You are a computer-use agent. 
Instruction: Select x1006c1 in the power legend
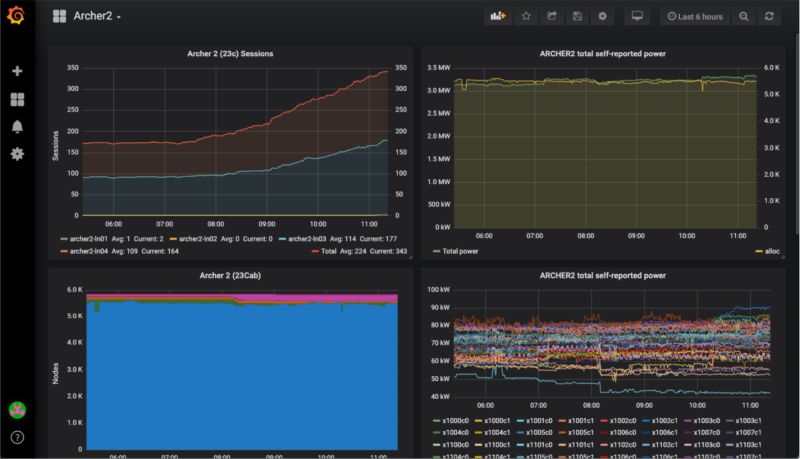pos(664,432)
